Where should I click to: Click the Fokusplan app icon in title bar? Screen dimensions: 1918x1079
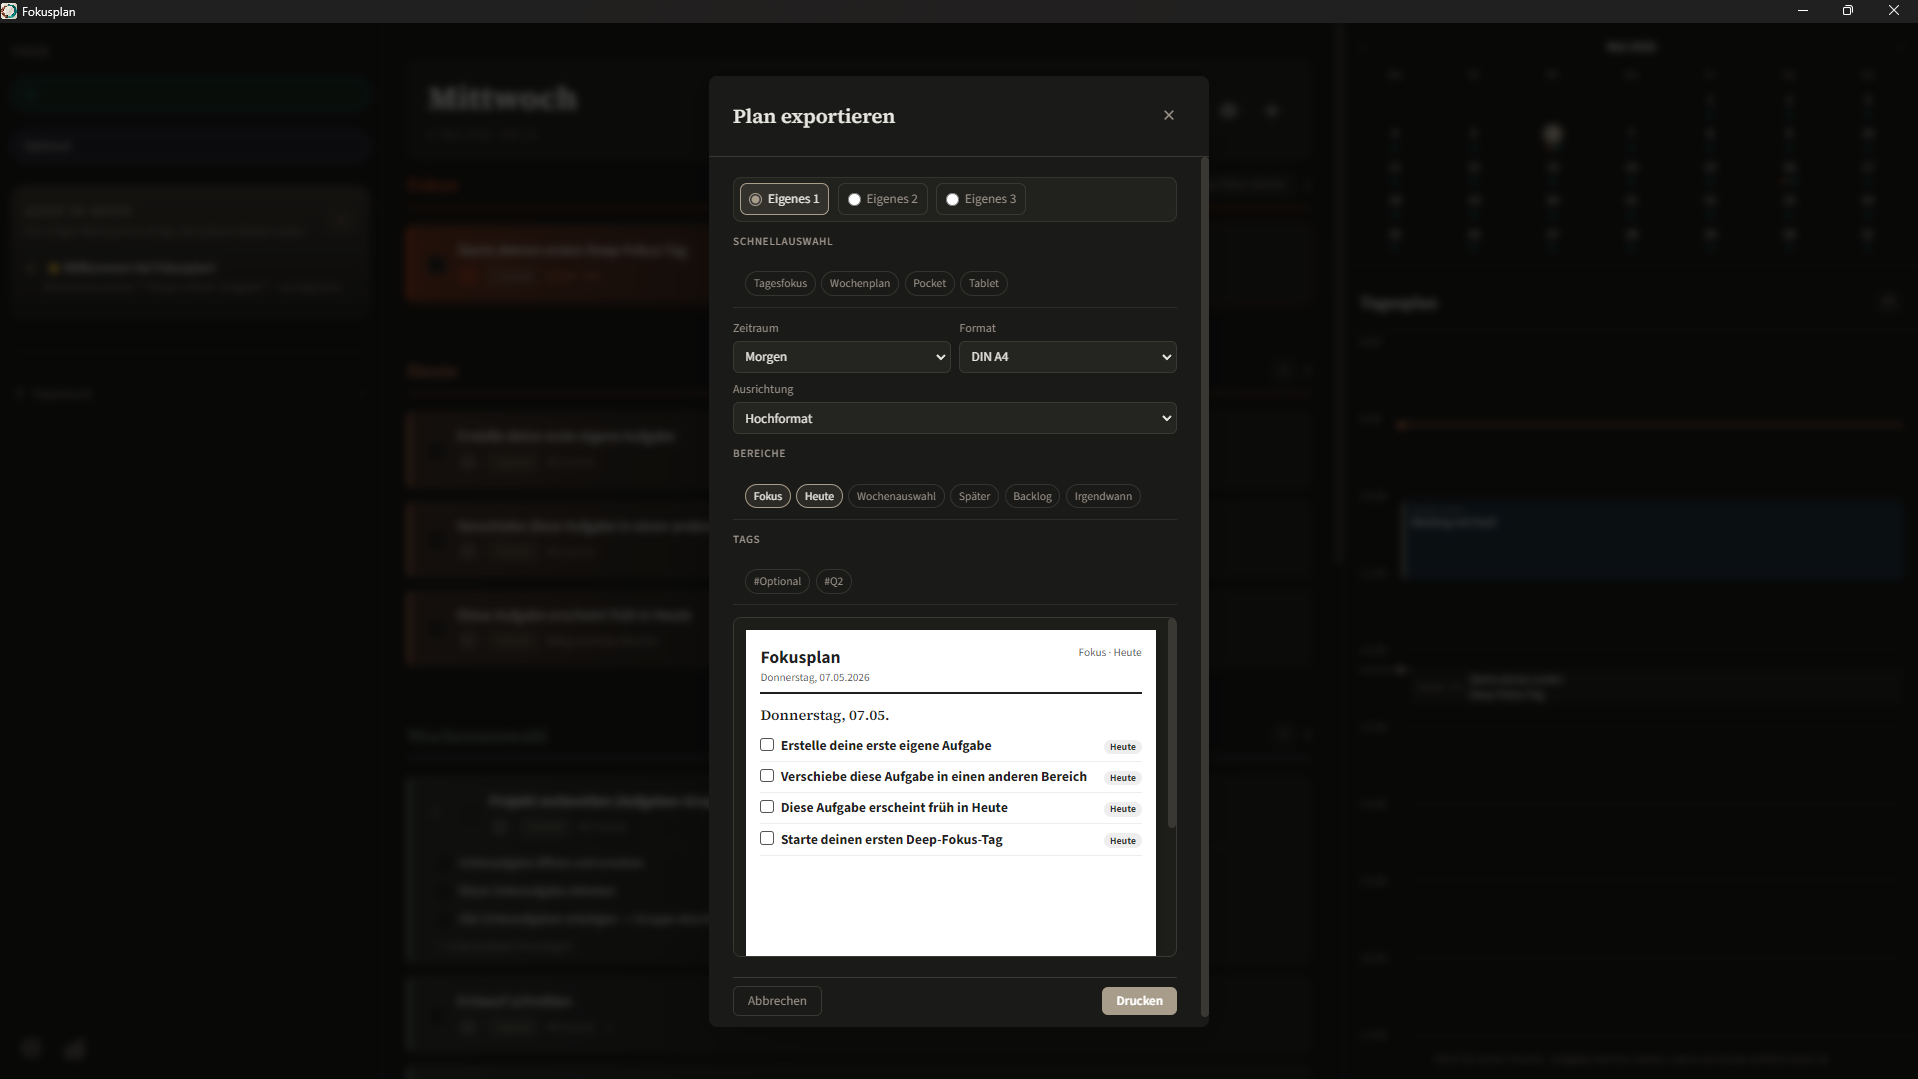click(9, 11)
